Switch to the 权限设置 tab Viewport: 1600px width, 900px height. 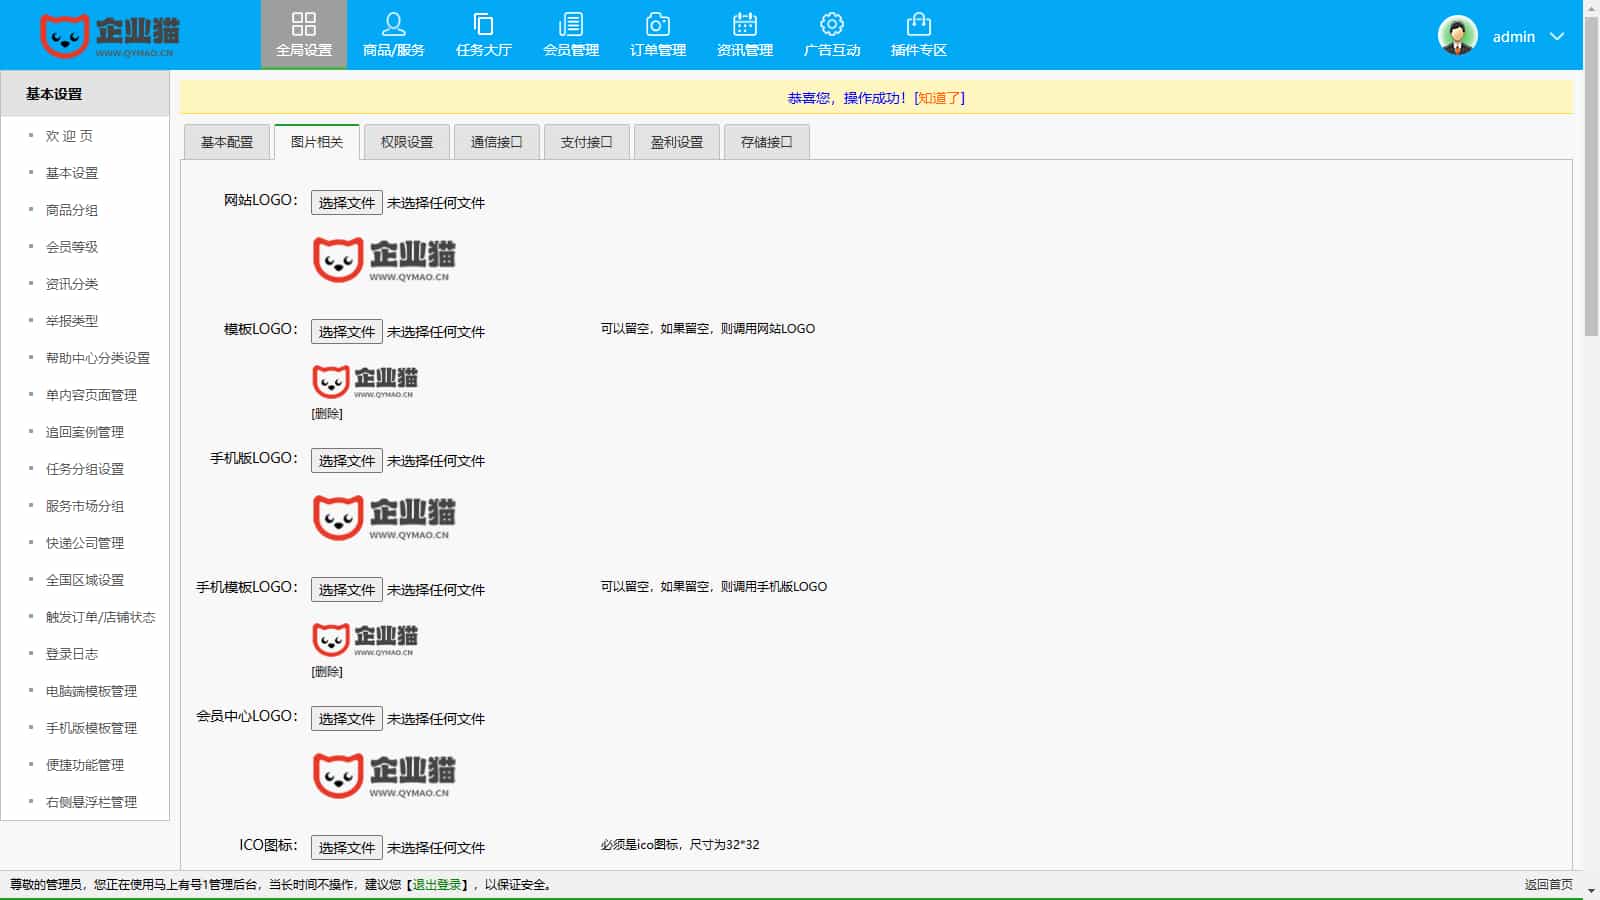[x=407, y=142]
